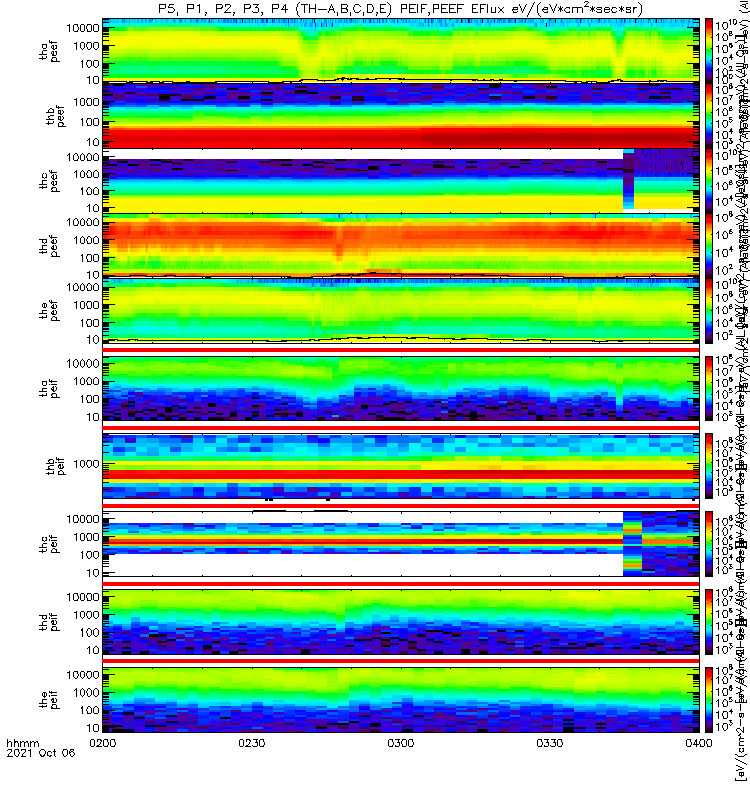The image size is (750, 800).
Task: Click inside the tha peef spectrogram panel
Action: (x=401, y=50)
